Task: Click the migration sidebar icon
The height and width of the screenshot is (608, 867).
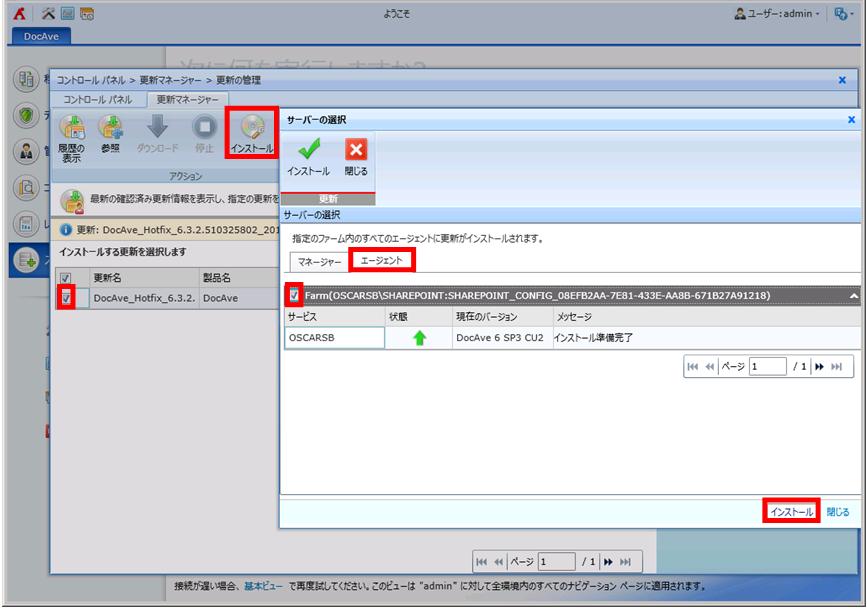Action: point(26,79)
